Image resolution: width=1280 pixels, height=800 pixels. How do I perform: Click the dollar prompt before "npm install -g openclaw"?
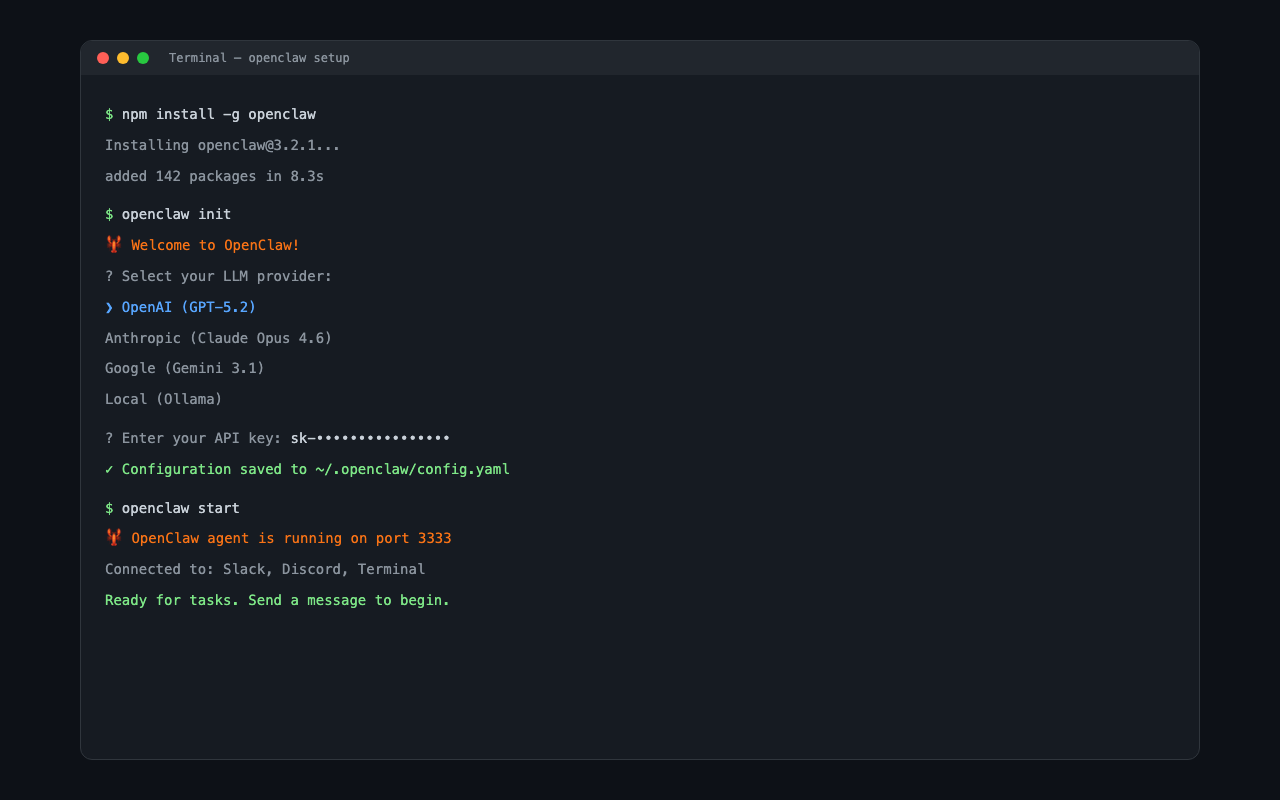pyautogui.click(x=109, y=114)
